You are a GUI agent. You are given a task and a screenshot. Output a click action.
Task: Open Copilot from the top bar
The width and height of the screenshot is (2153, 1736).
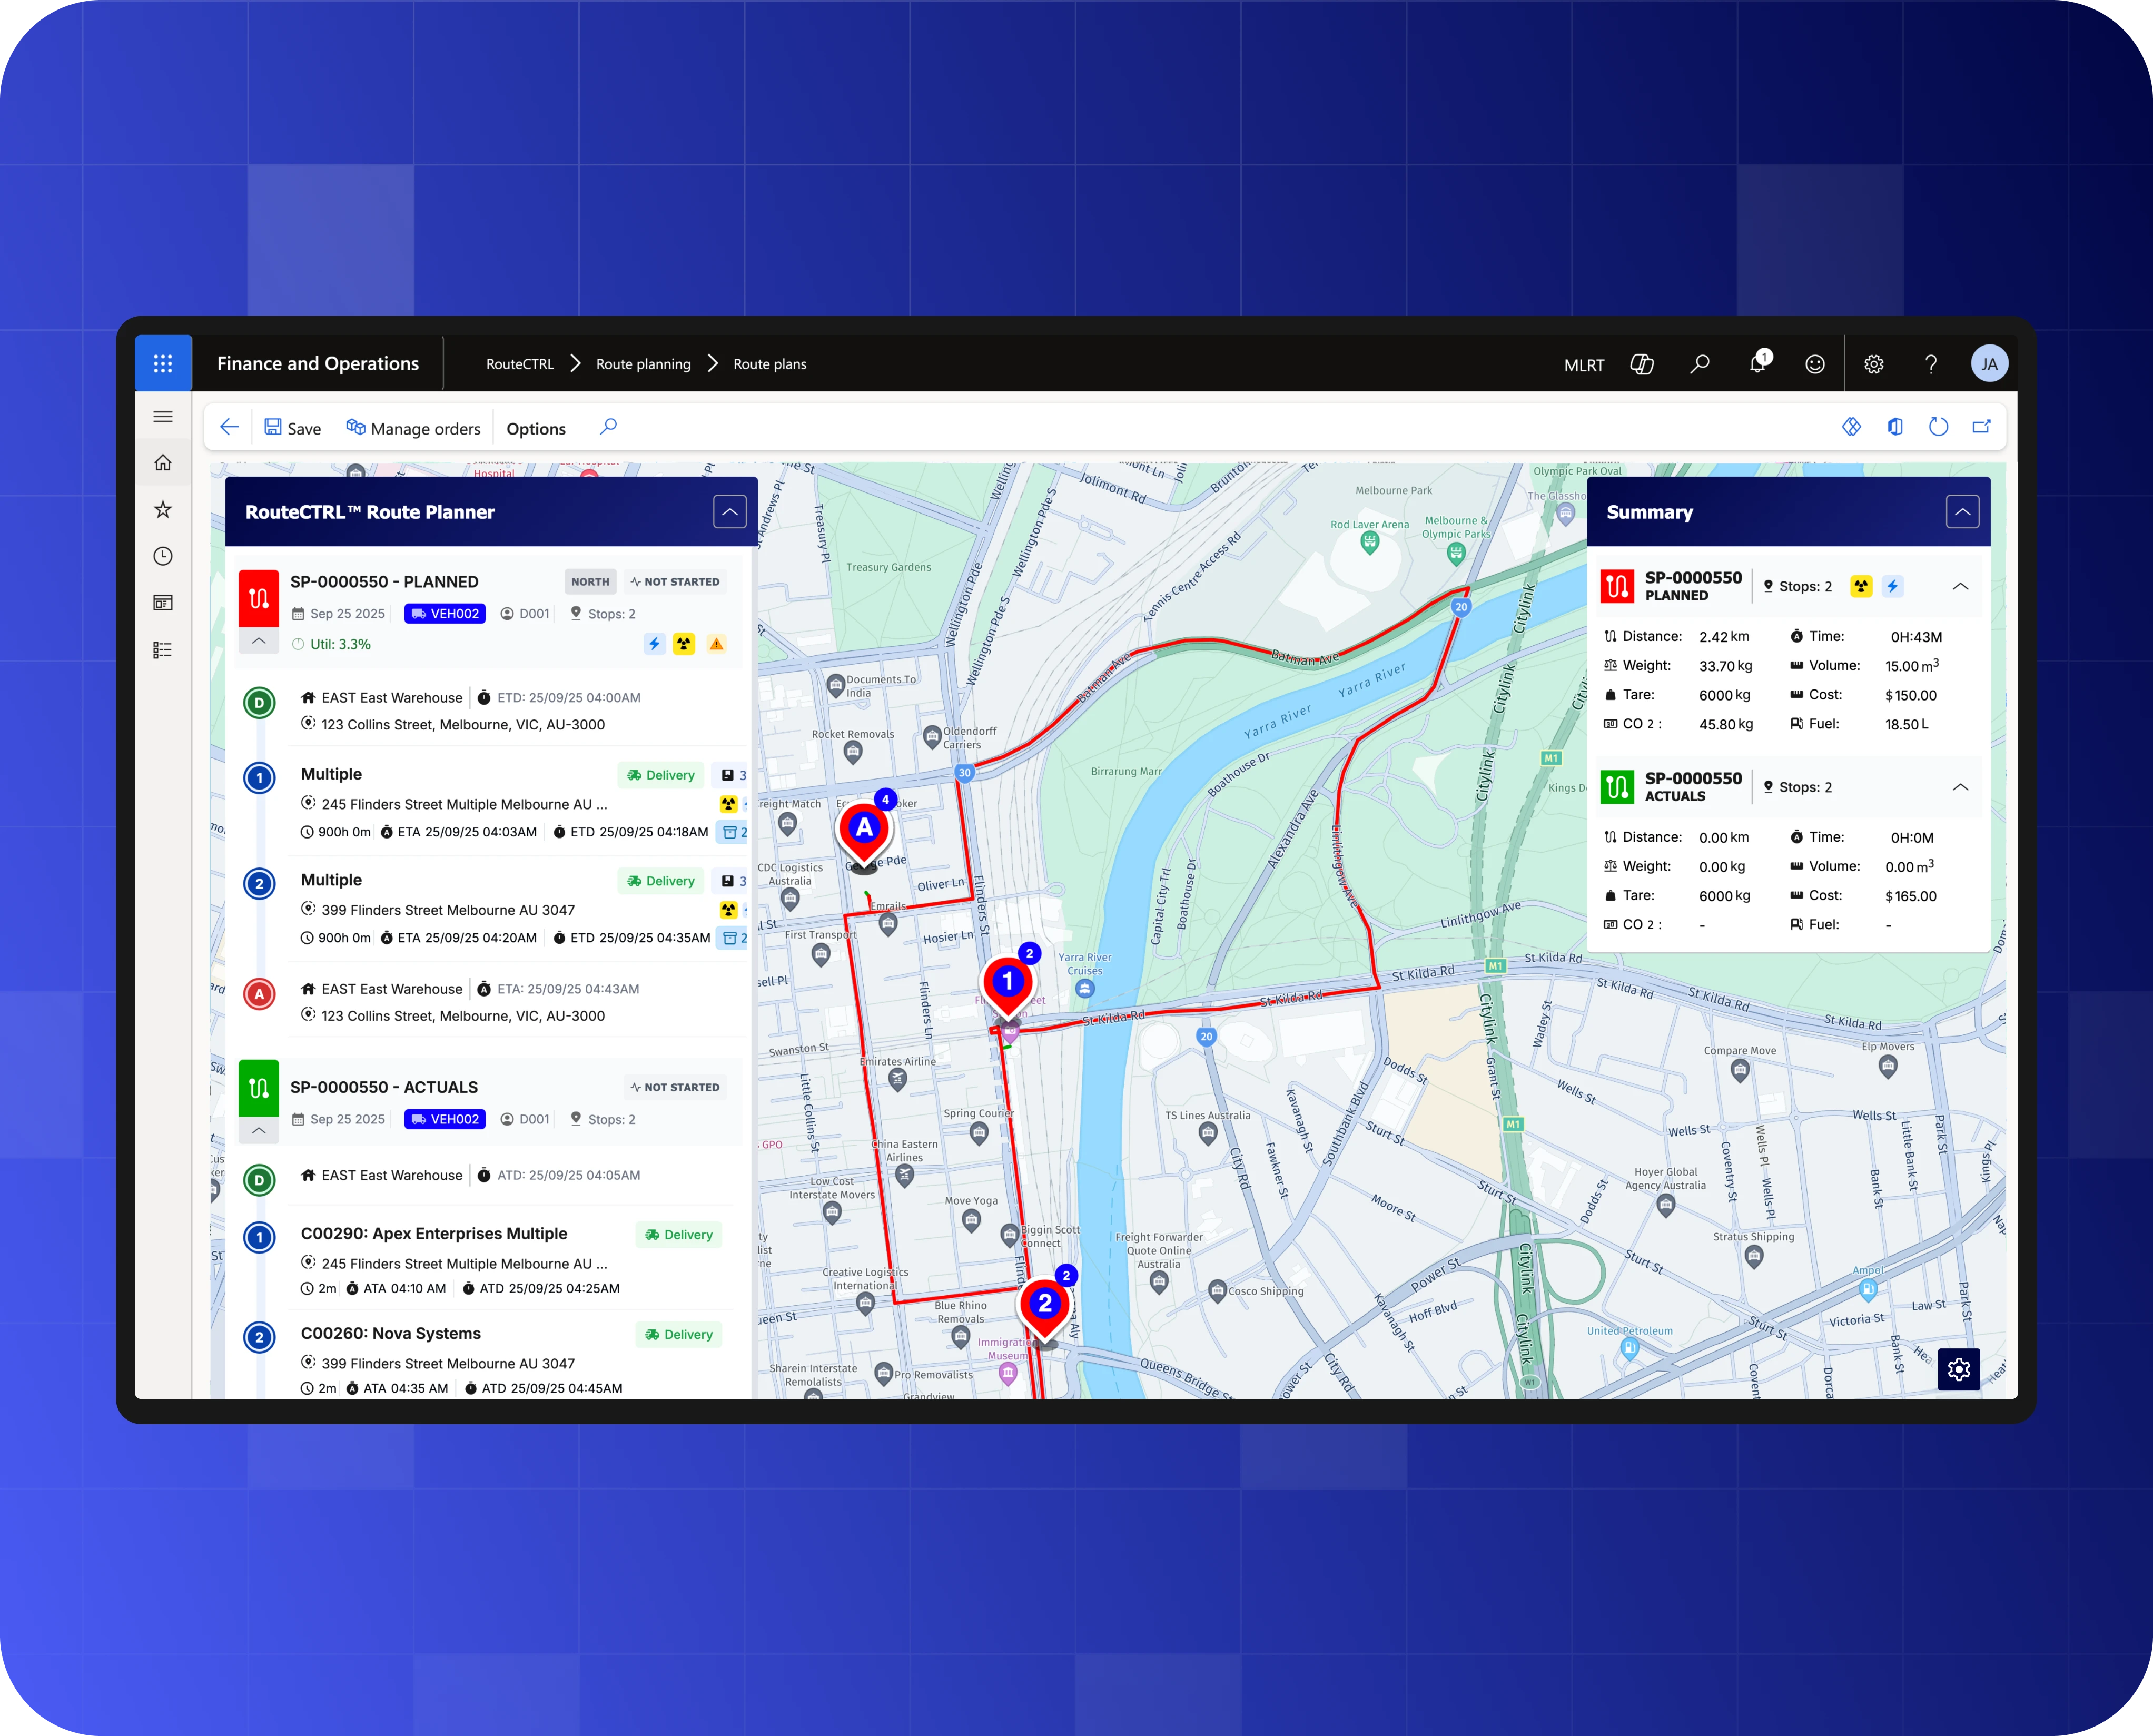(1641, 364)
